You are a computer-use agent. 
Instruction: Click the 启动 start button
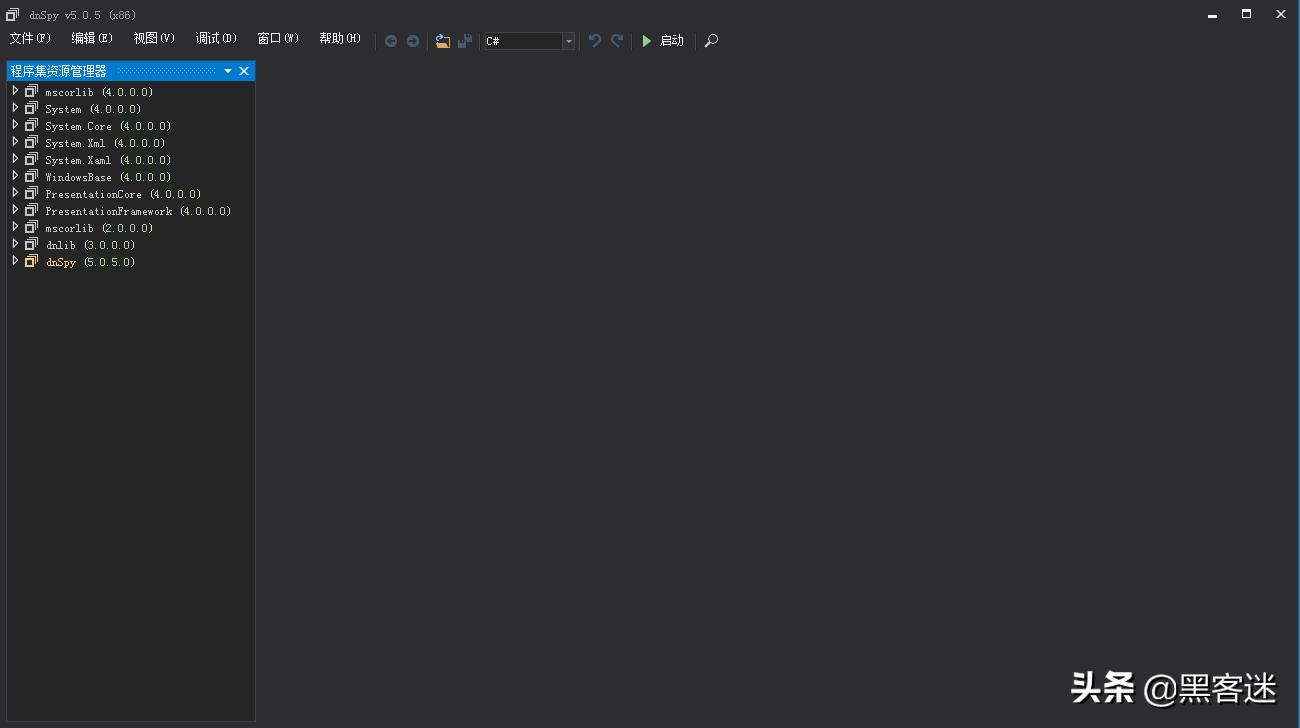click(x=663, y=41)
